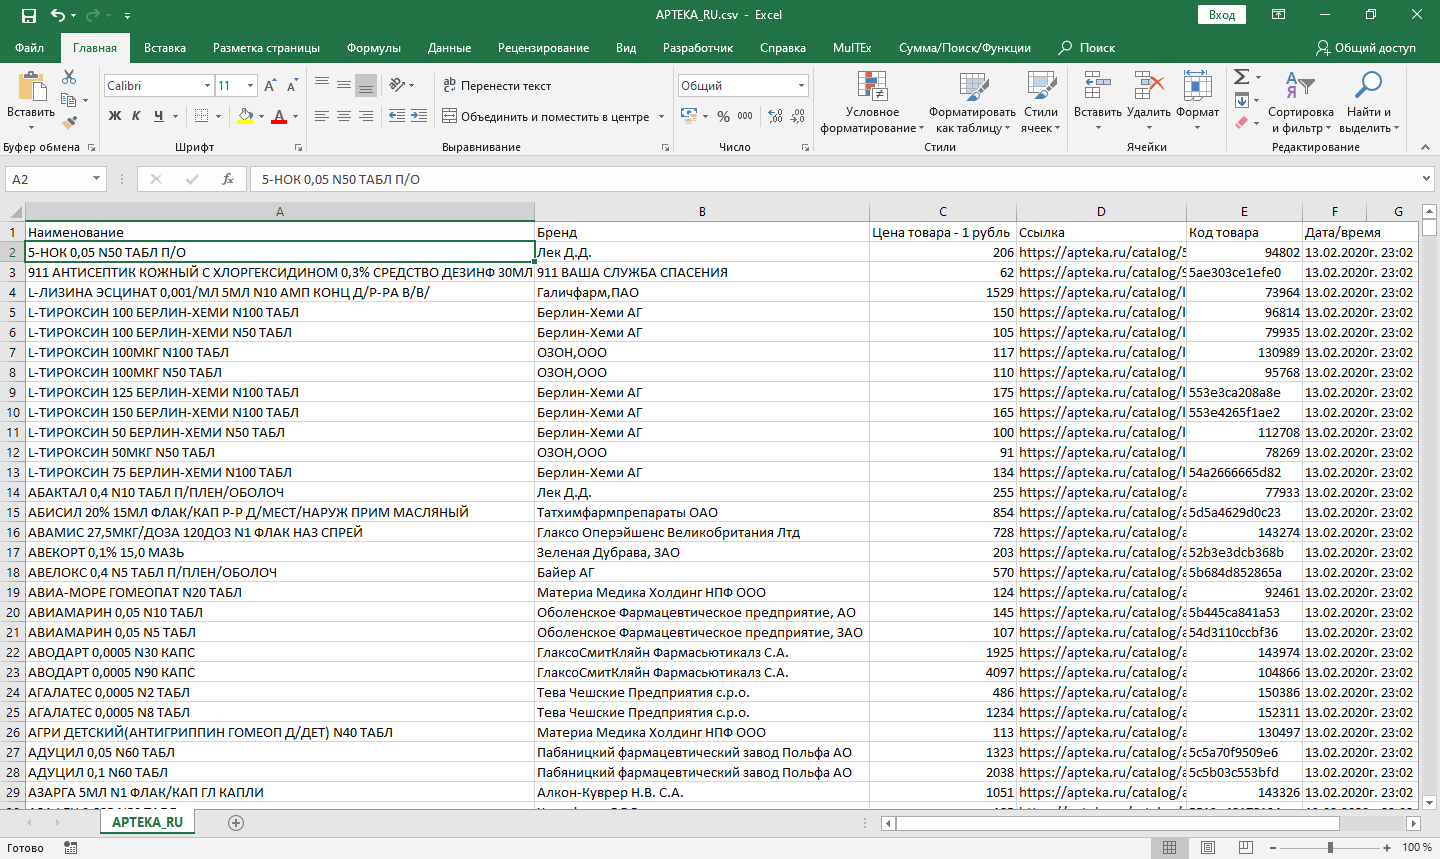Screen dimensions: 1440x859
Task: Align text to middle of cell
Action: click(344, 85)
